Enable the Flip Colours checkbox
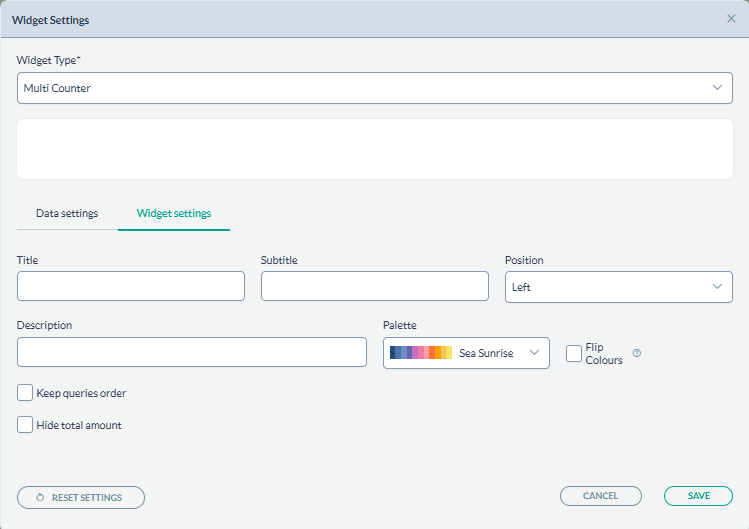 (x=574, y=353)
